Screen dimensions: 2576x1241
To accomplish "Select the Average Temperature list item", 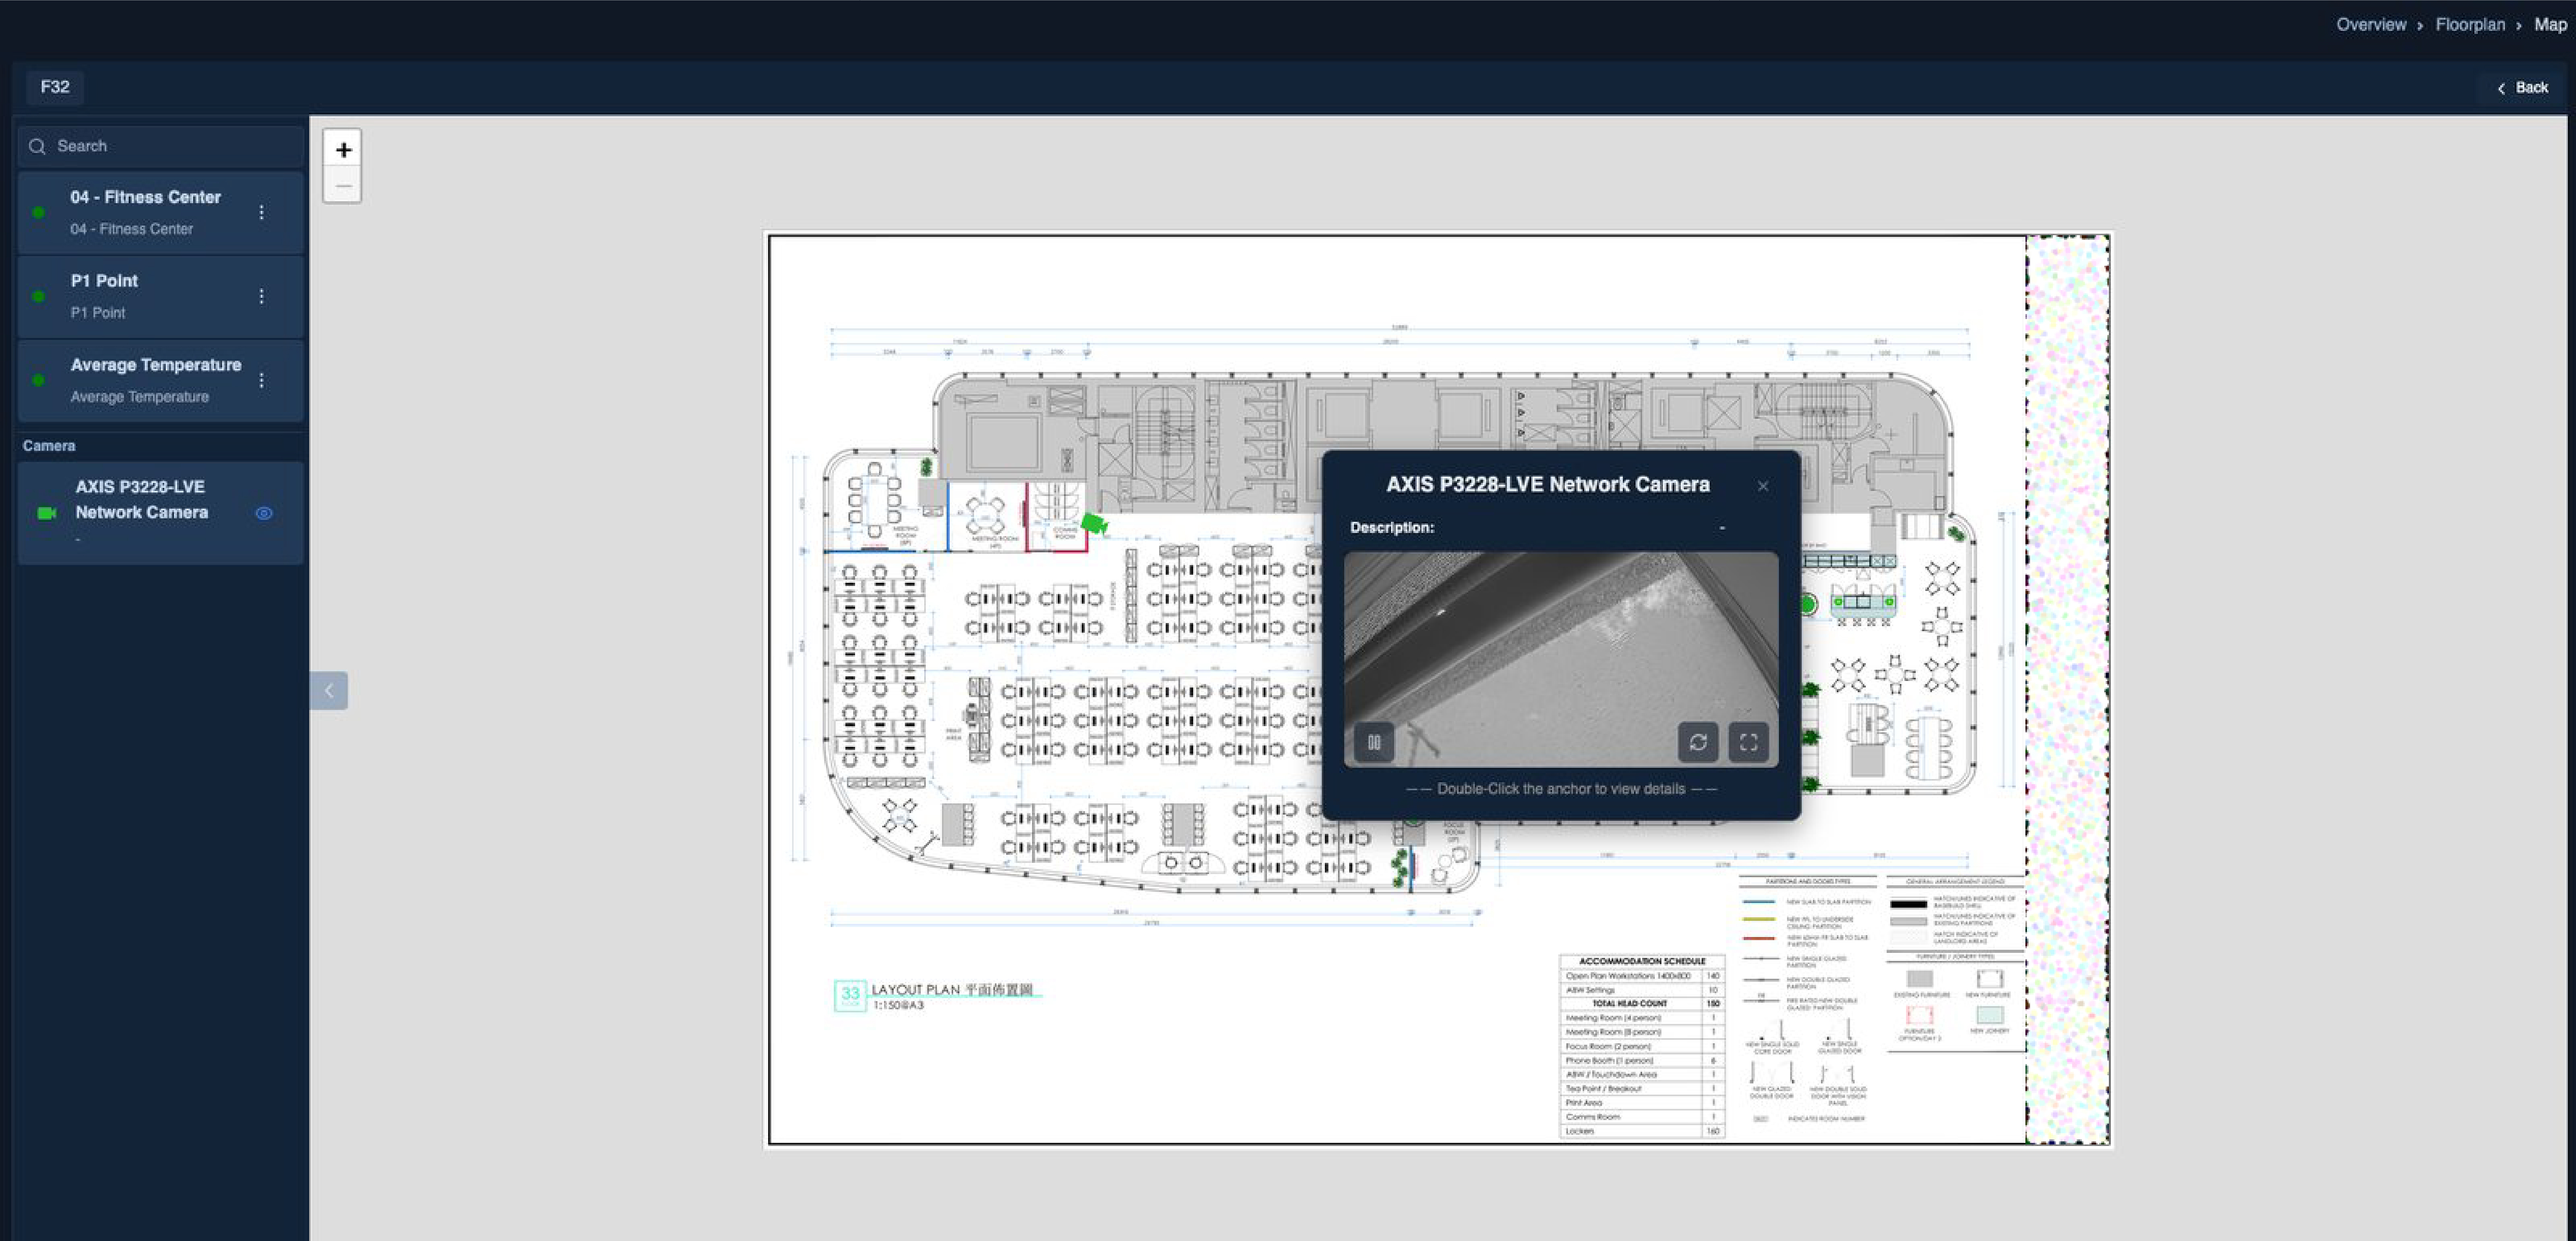I will coord(160,380).
